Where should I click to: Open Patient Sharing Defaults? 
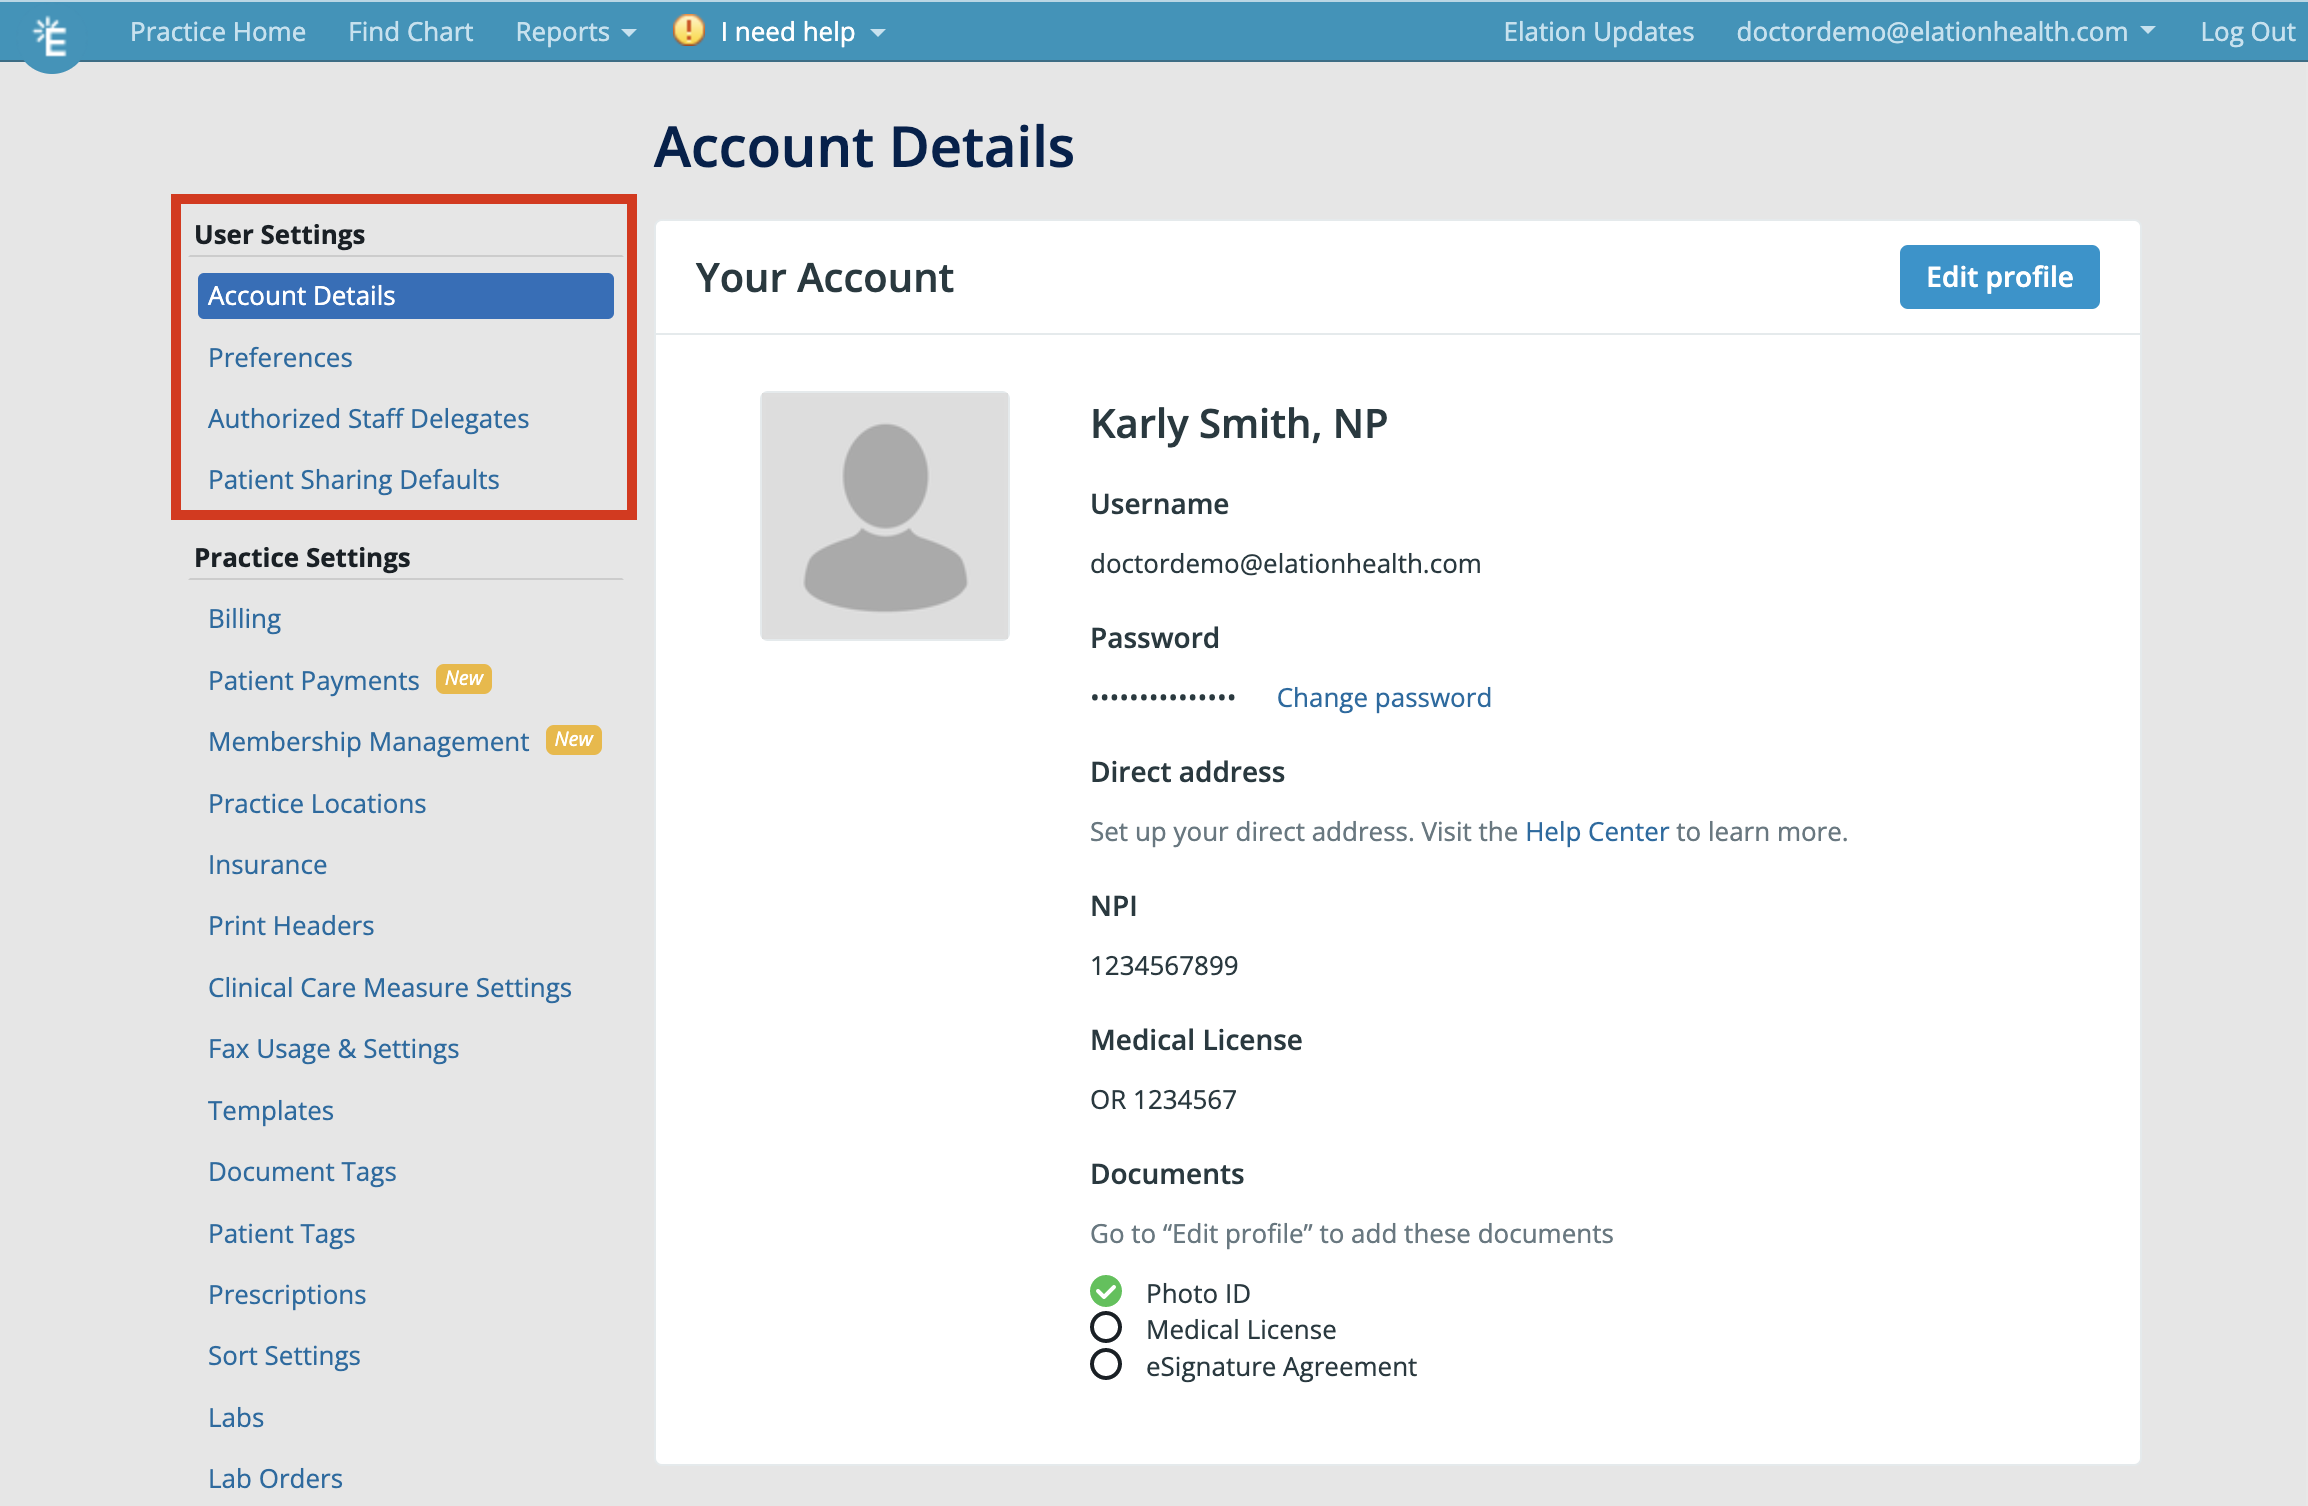pyautogui.click(x=353, y=479)
